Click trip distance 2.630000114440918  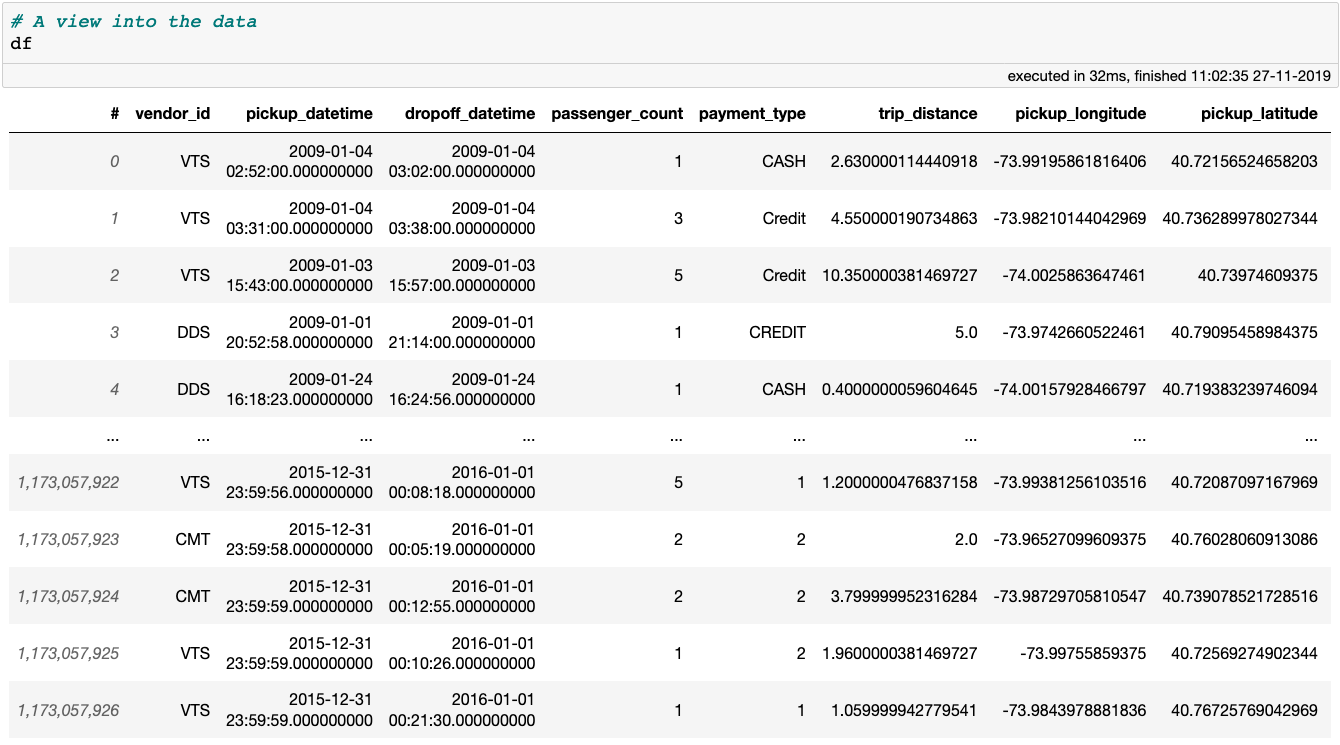[904, 161]
